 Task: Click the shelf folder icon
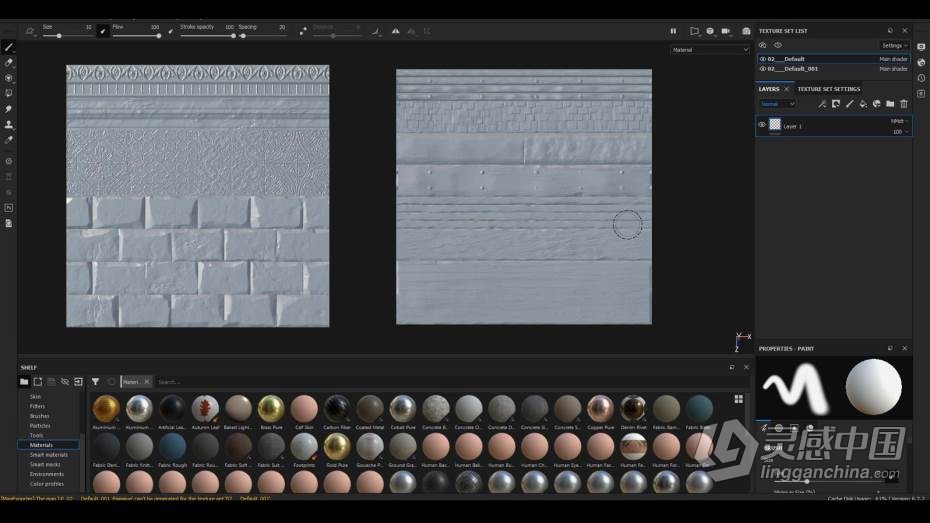pos(24,382)
